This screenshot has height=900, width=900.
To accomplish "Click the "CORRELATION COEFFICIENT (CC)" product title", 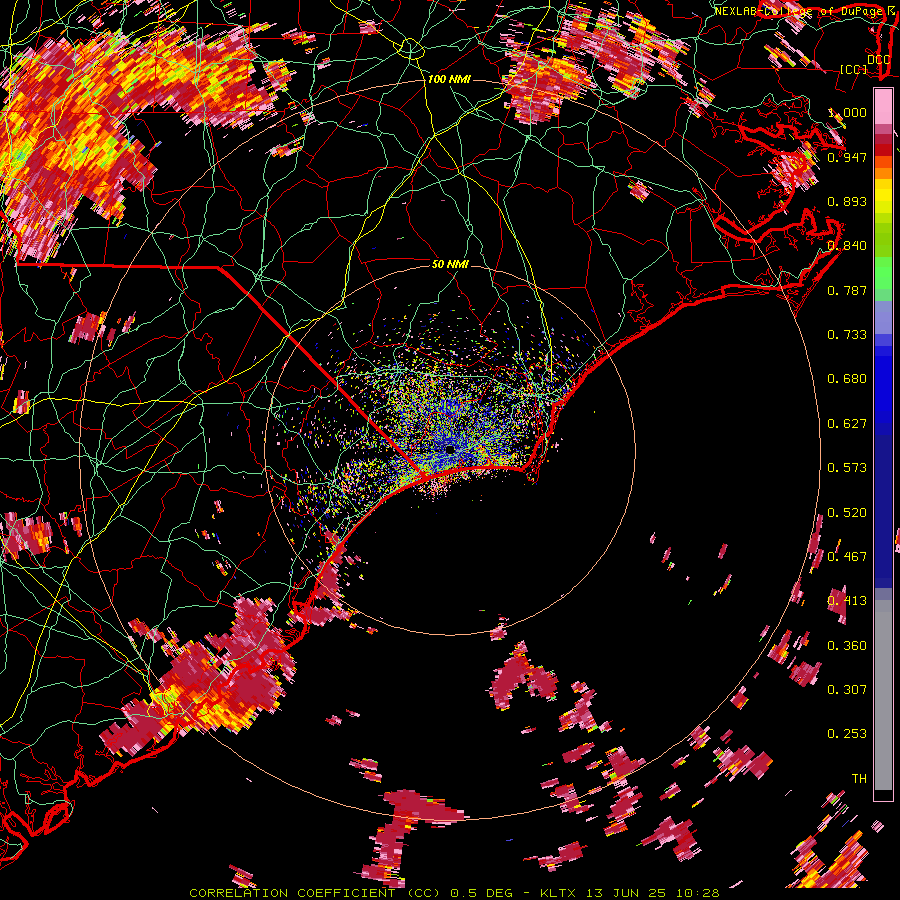I will point(315,893).
